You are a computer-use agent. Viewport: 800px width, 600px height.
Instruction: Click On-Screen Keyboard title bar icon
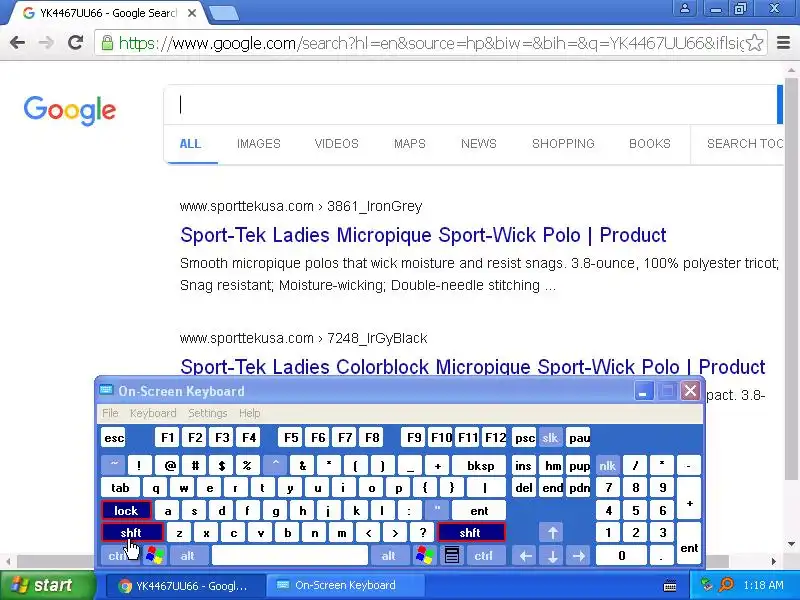106,391
